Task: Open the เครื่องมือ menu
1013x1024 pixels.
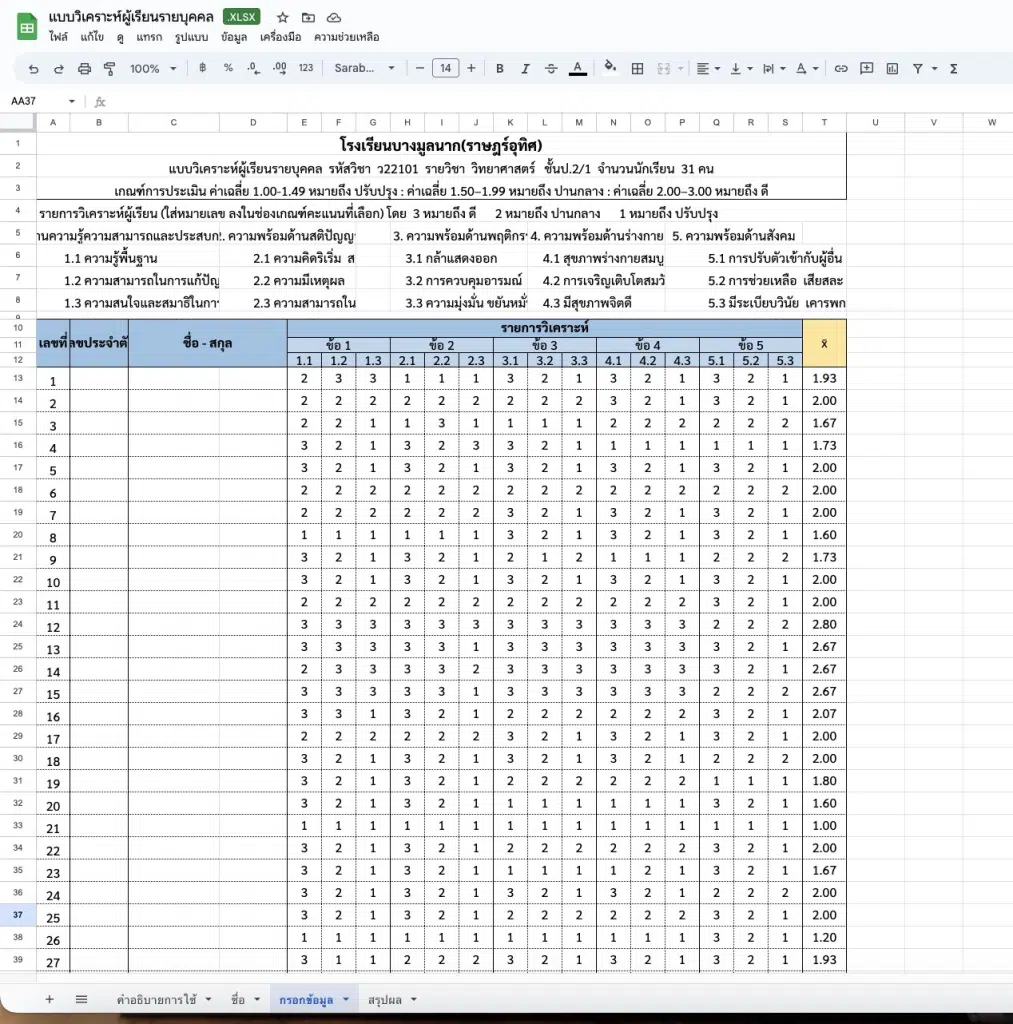Action: coord(280,37)
